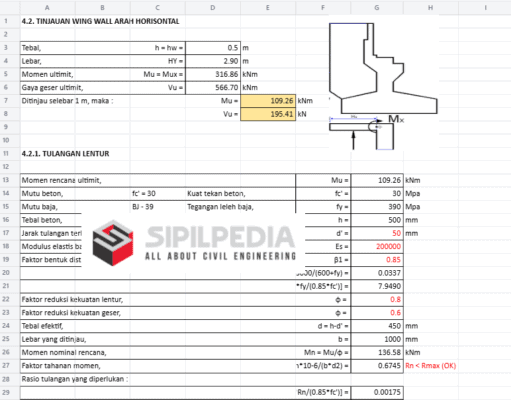Select column G header

[377, 7]
